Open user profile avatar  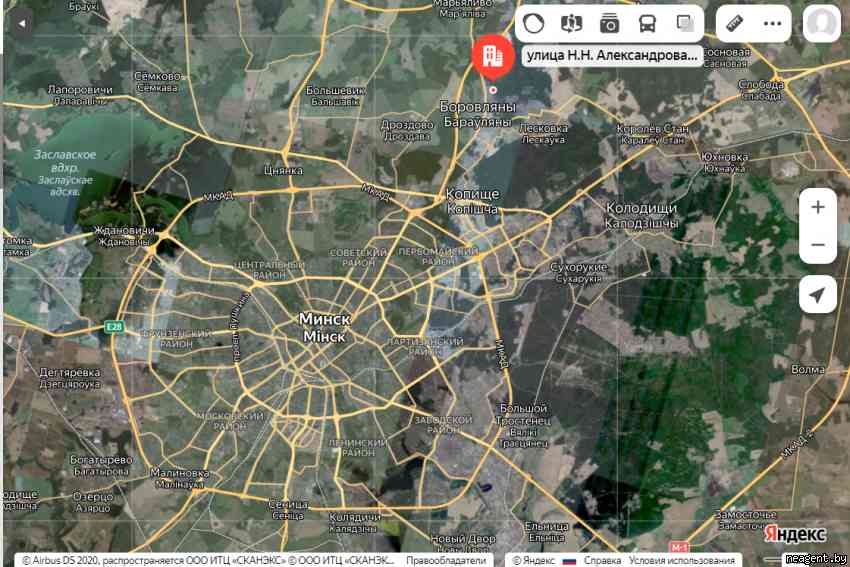click(x=821, y=23)
